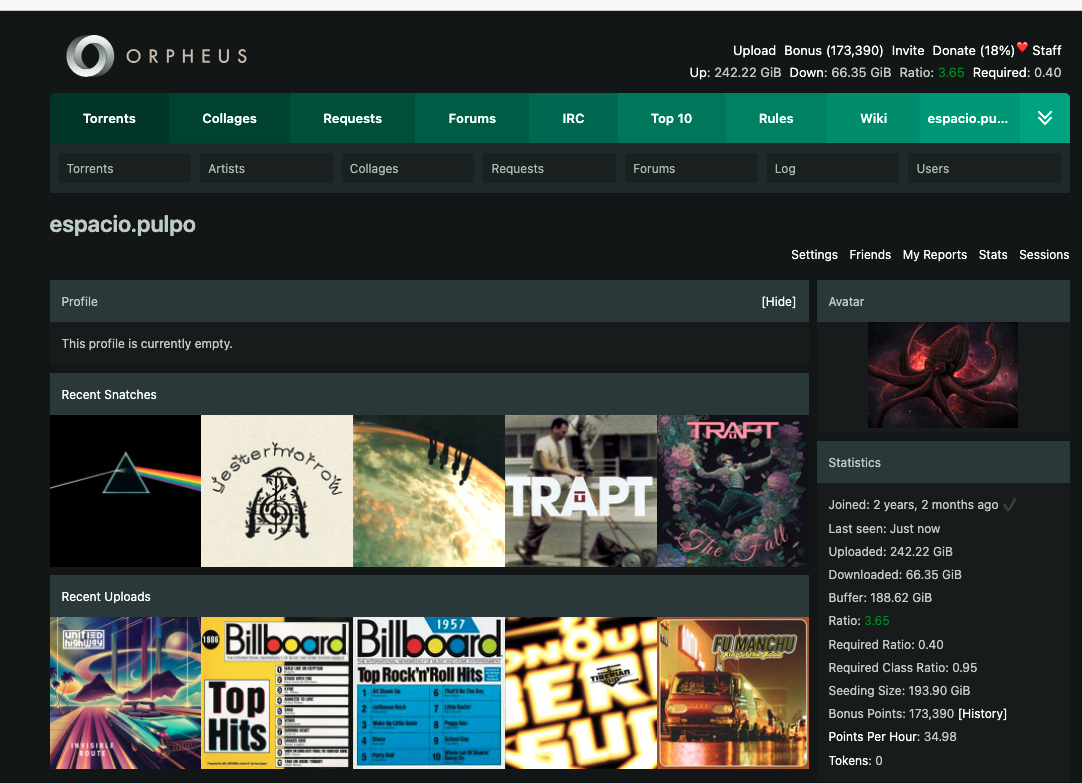This screenshot has height=783, width=1082.
Task: Click the Tokens: 0 line
Action: (x=855, y=760)
